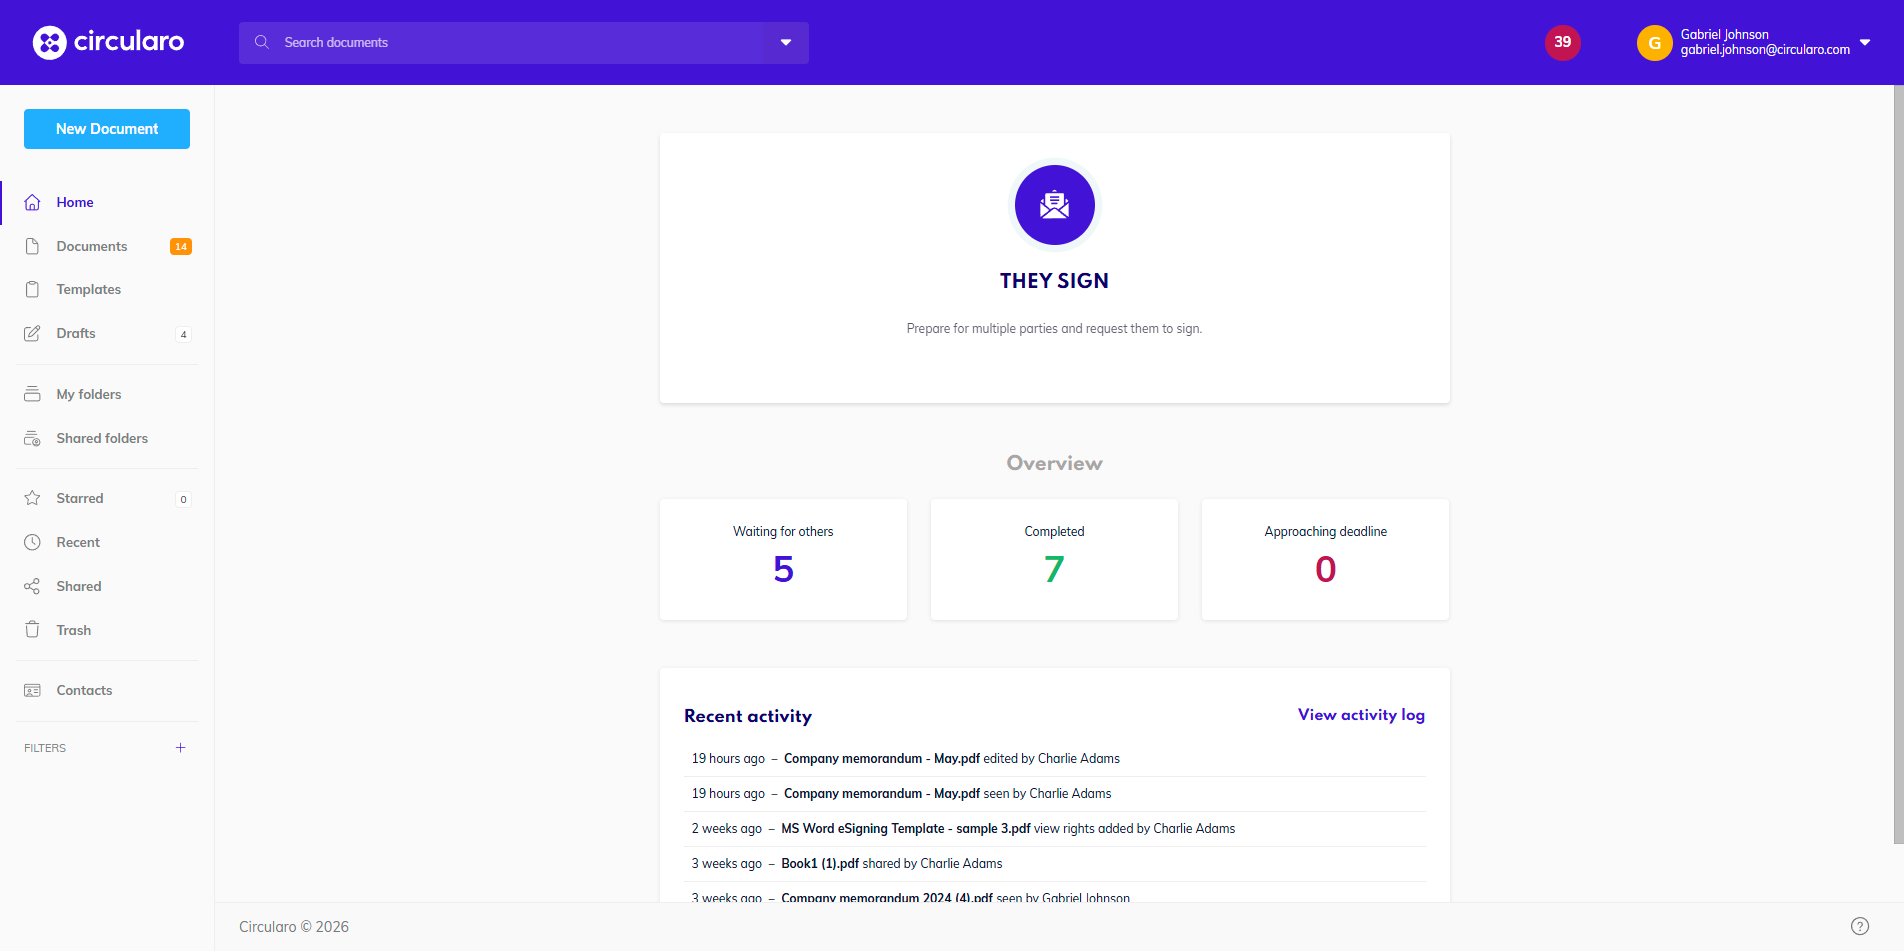Click the Waiting for others counter card

pyautogui.click(x=783, y=559)
